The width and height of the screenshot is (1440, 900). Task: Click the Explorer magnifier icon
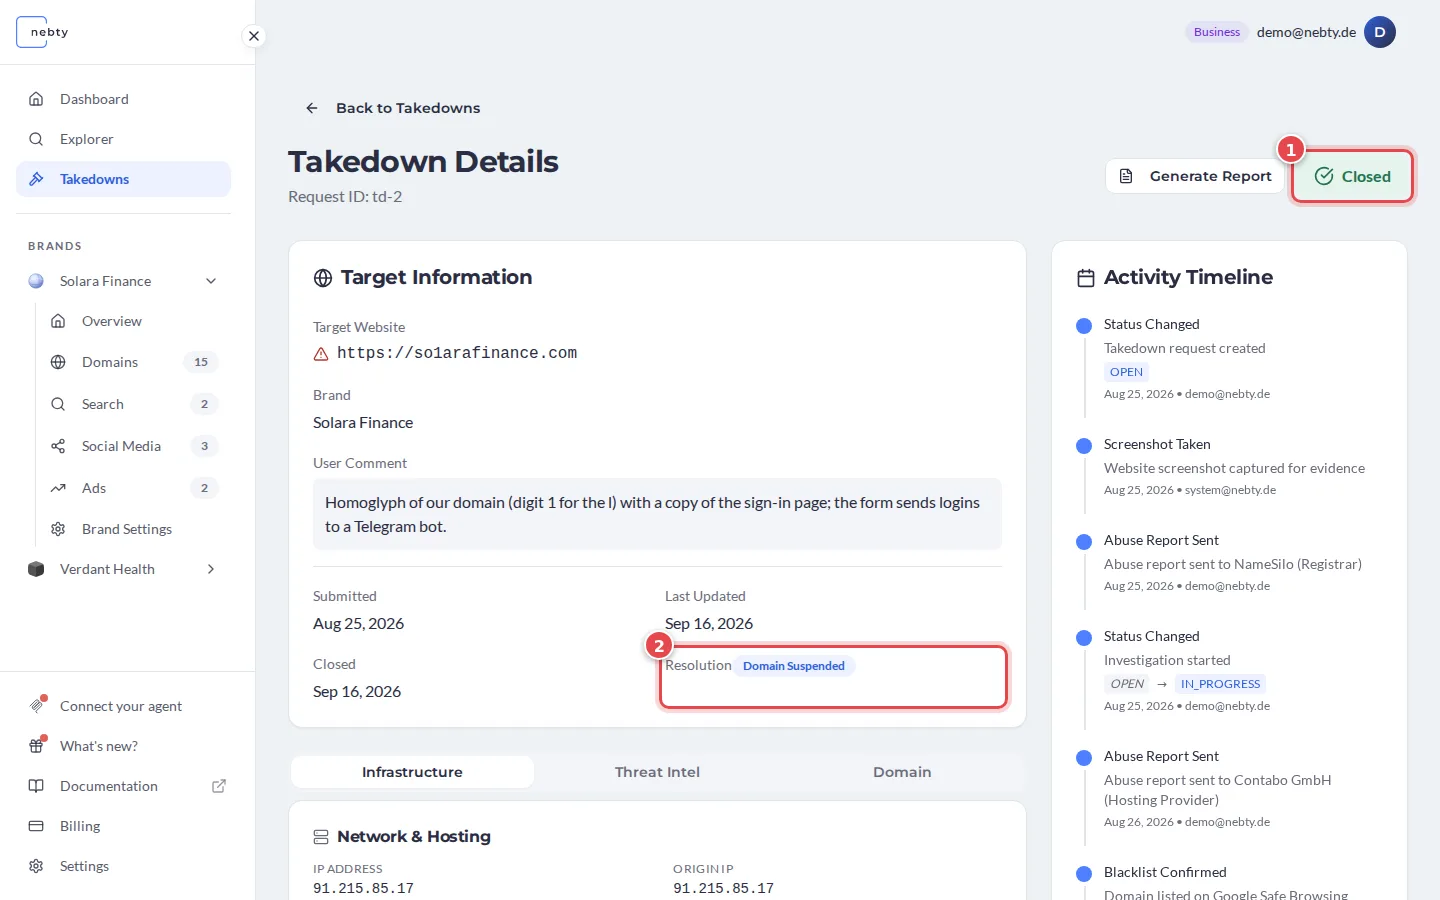pos(36,139)
